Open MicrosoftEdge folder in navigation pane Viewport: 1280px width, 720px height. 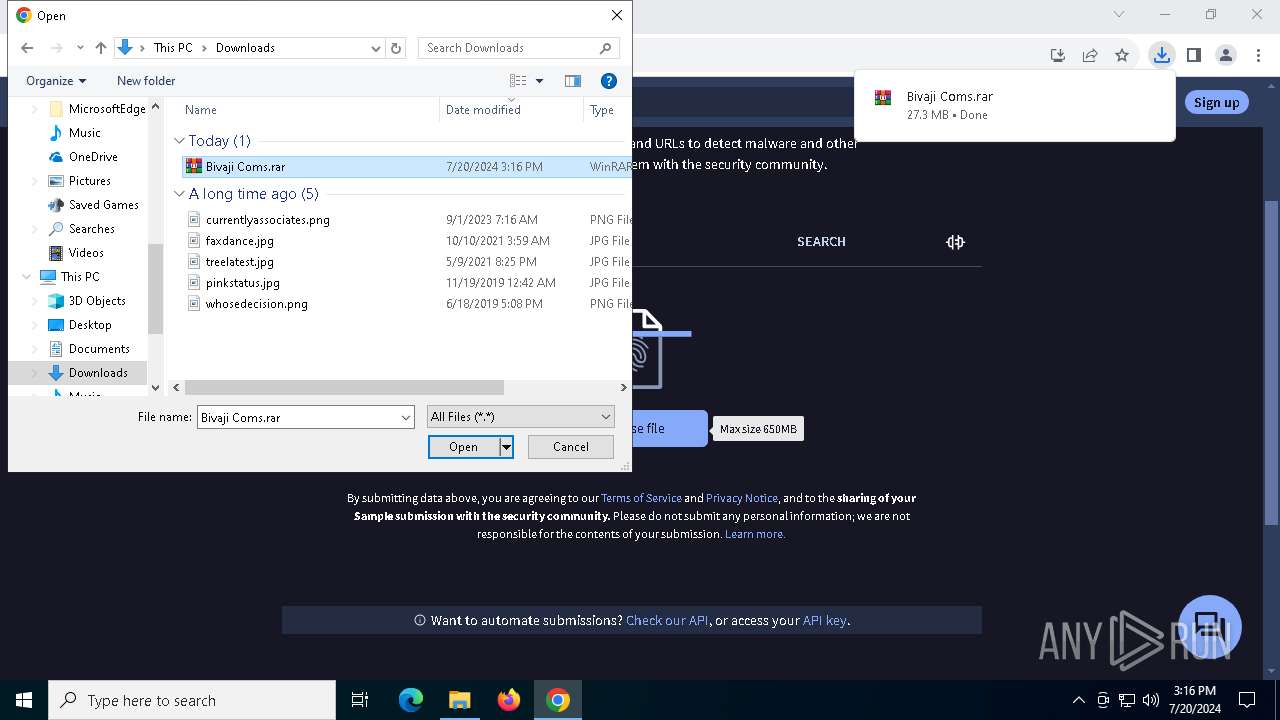click(x=97, y=109)
